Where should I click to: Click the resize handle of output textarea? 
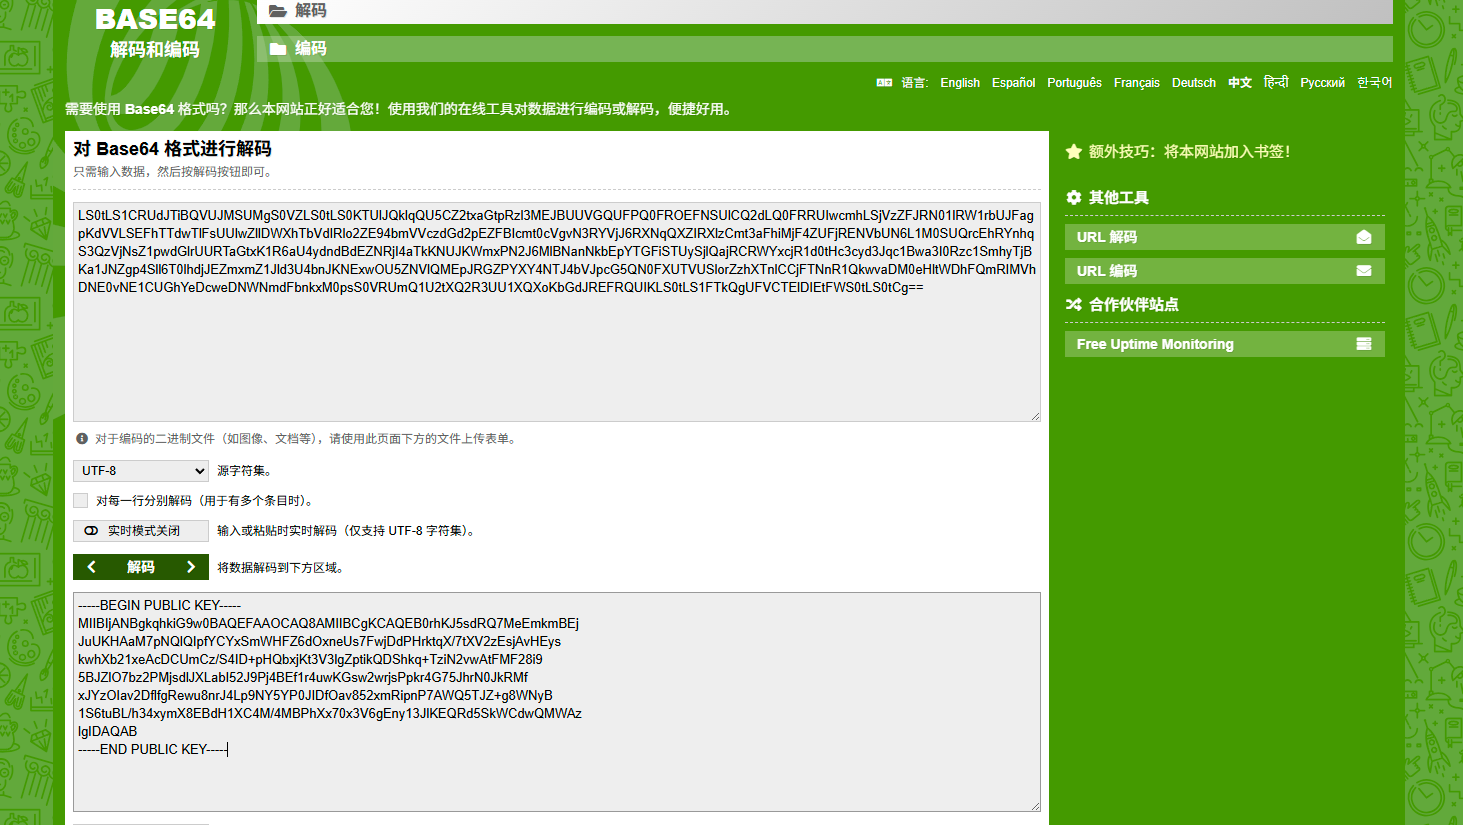pos(1035,806)
